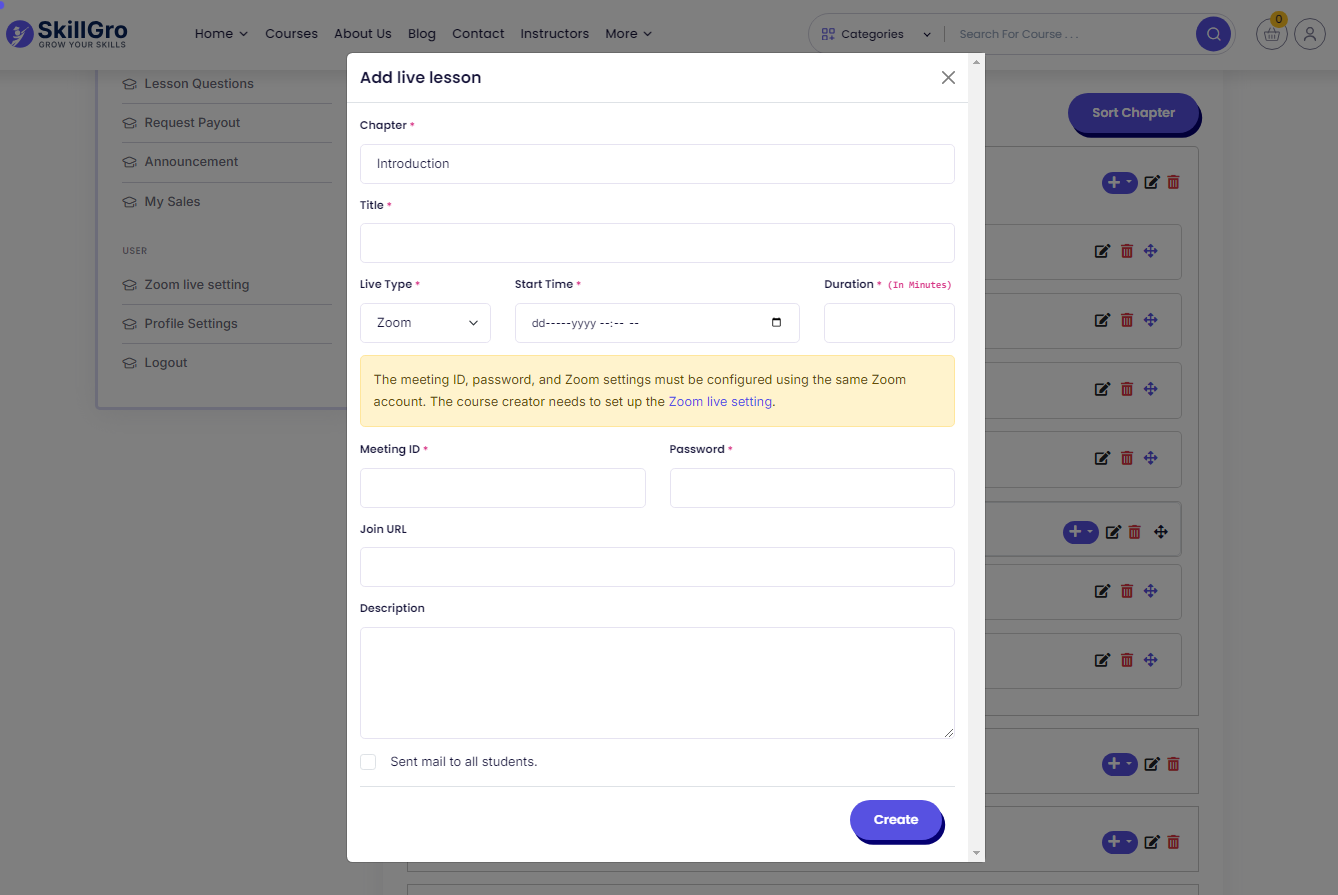Screen dimensions: 1338x895
Task: Go to Courses in the navigation
Action: [291, 34]
